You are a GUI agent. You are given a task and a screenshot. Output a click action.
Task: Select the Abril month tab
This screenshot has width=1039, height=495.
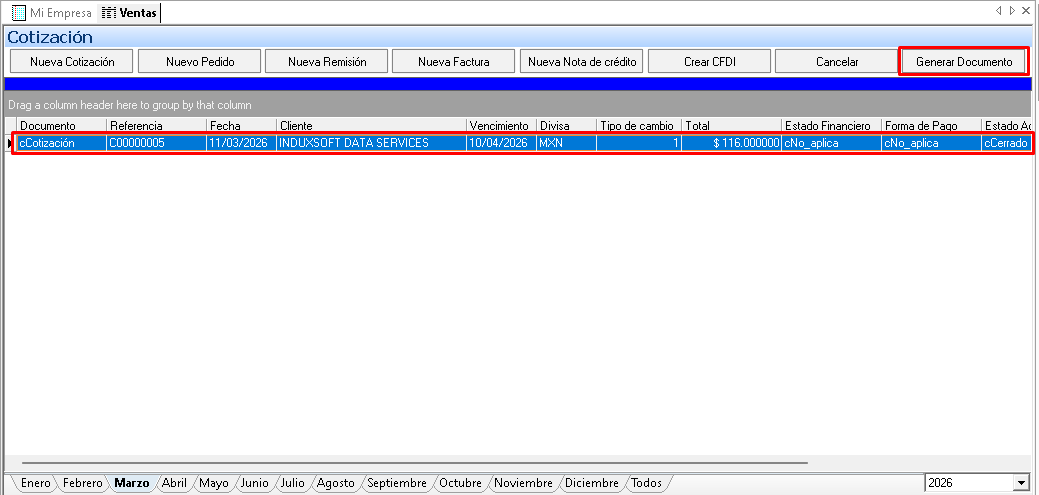point(174,483)
